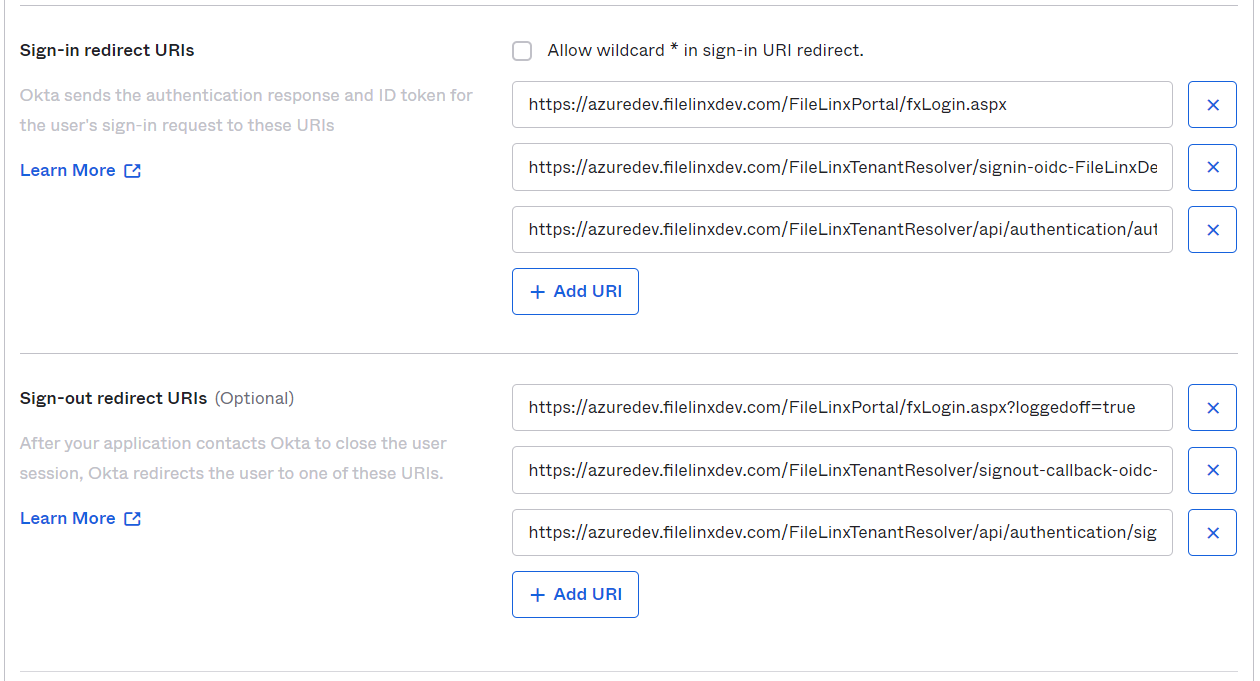This screenshot has height=681, width=1260.
Task: Enable Allow wildcard in sign-in URI redirect
Action: tap(522, 51)
